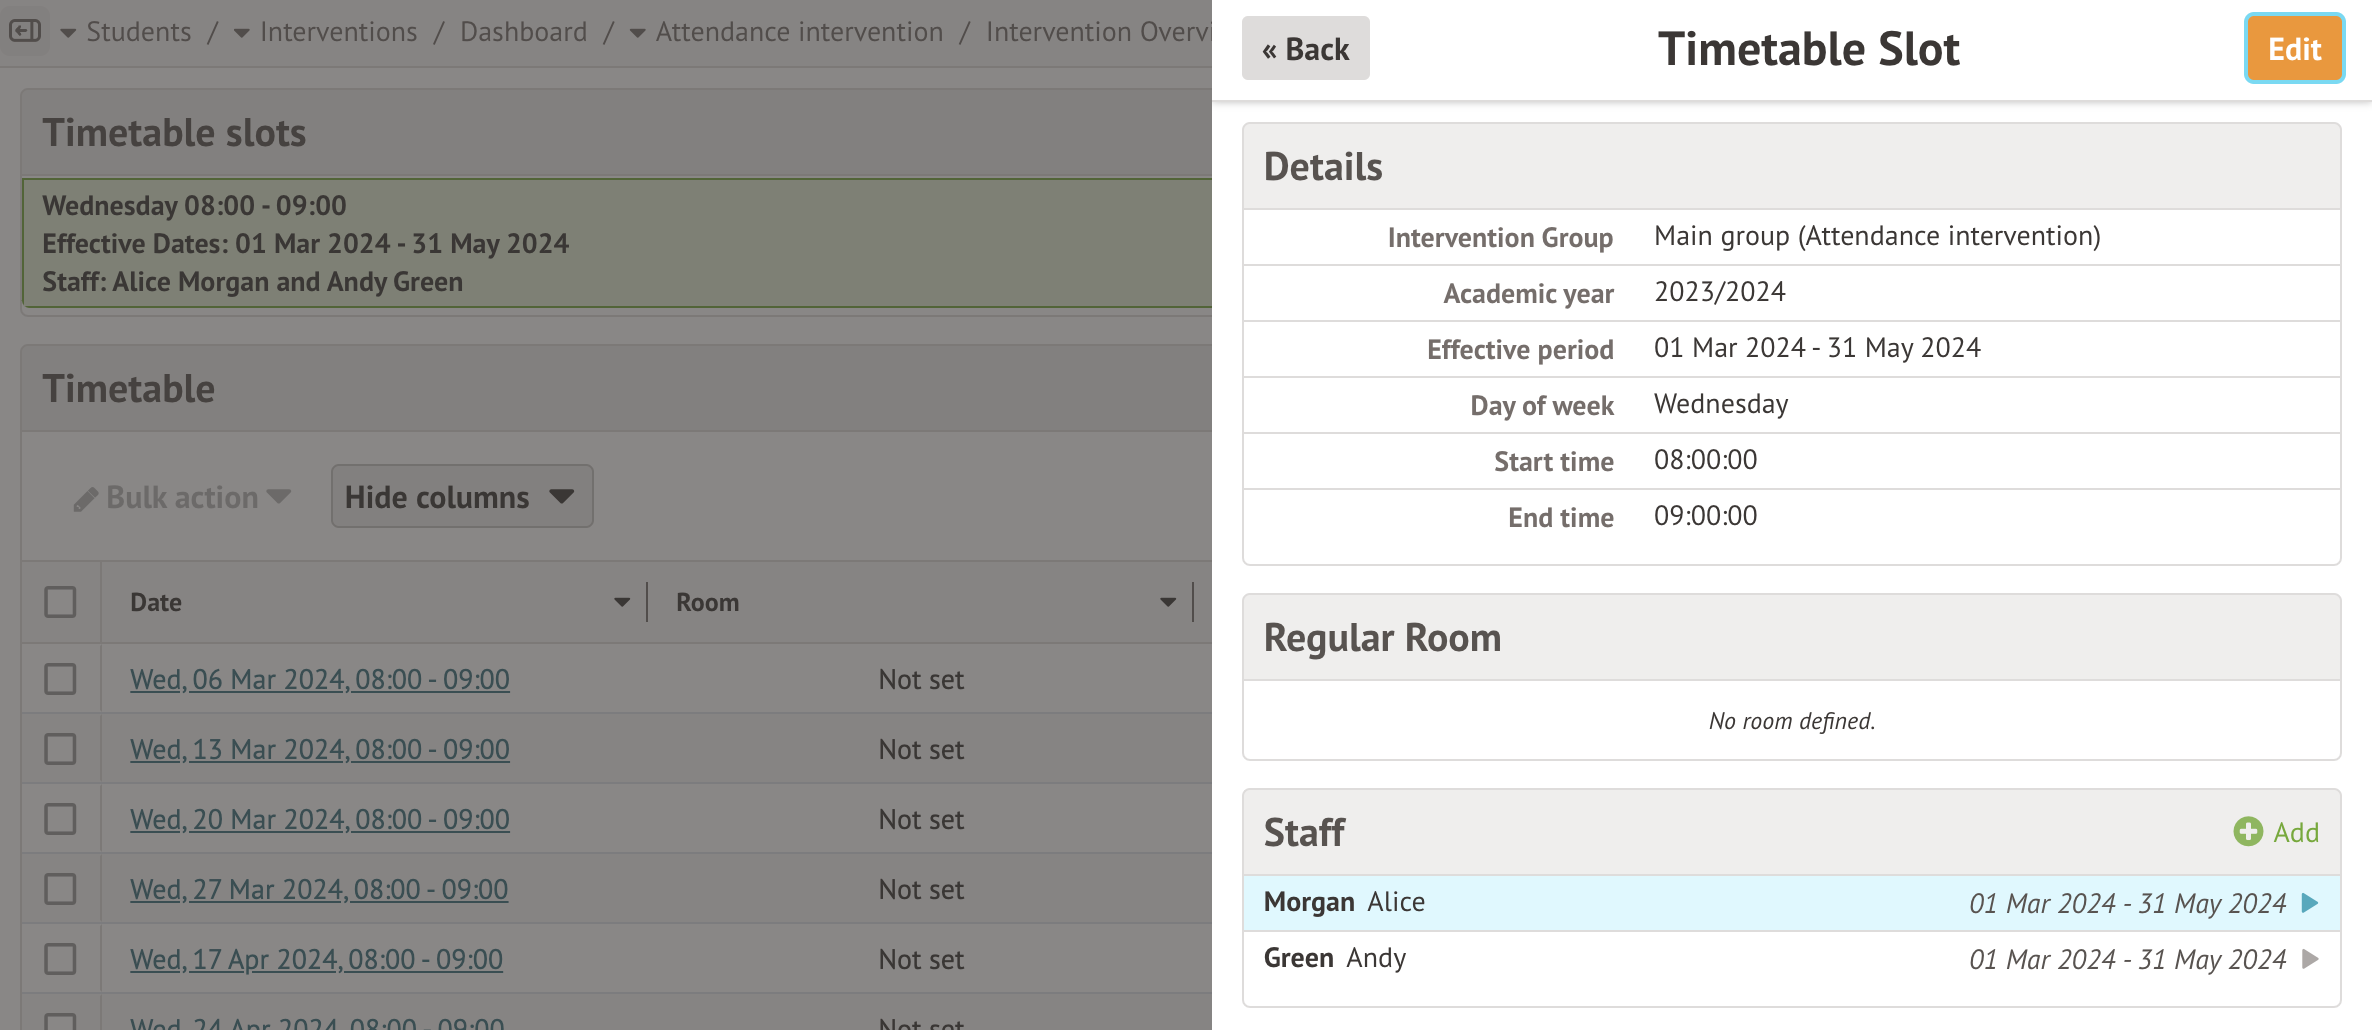Open the Students breadcrumb dropdown arrow

[68, 33]
